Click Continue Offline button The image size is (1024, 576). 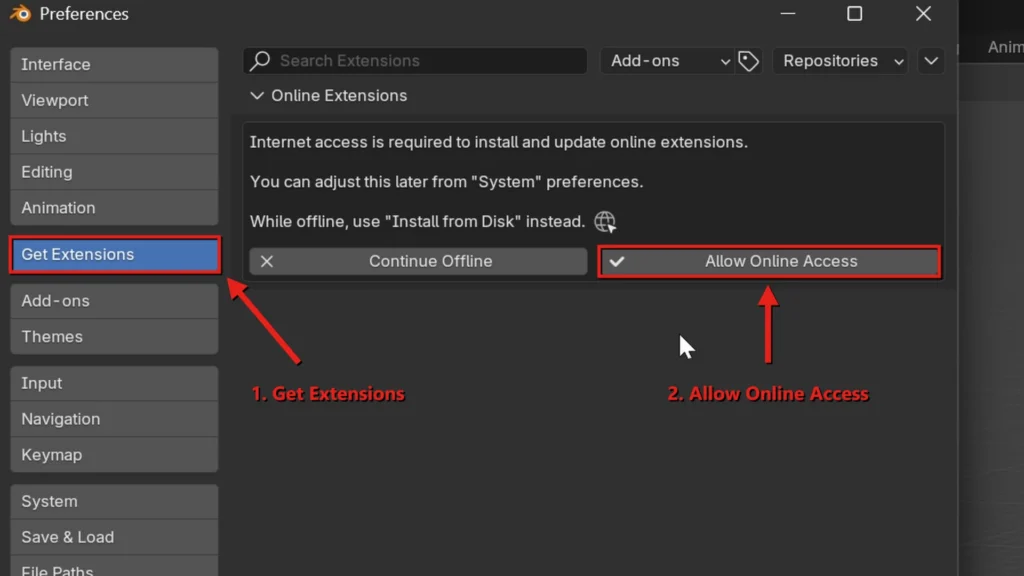pos(418,261)
